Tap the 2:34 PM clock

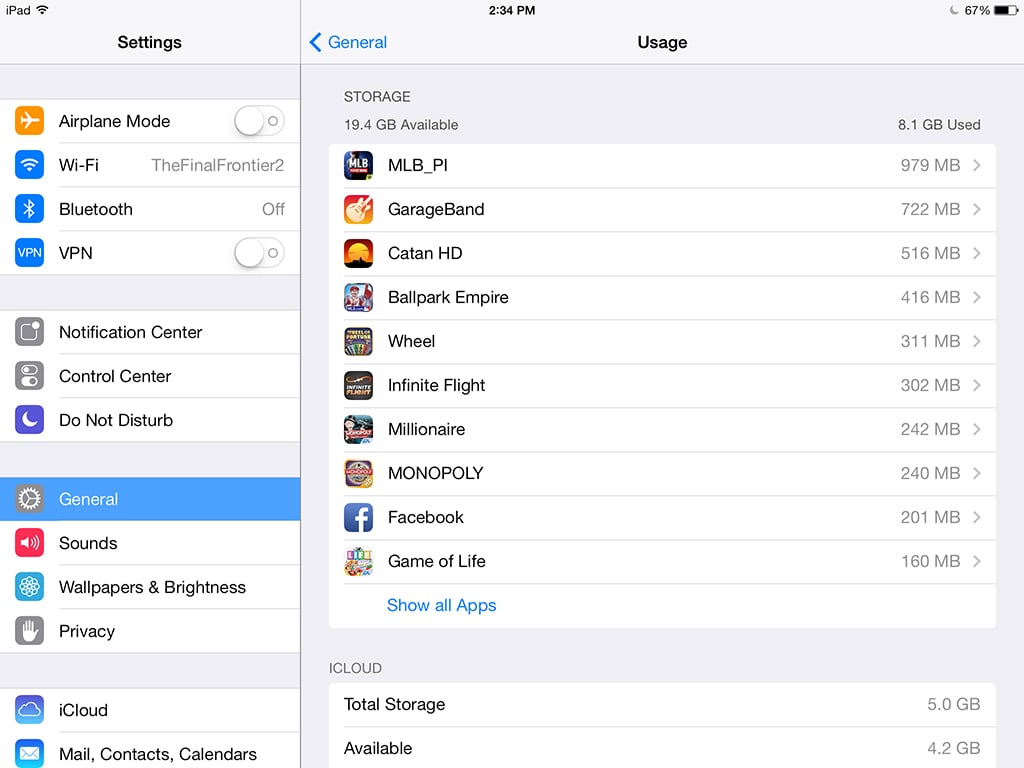(512, 10)
